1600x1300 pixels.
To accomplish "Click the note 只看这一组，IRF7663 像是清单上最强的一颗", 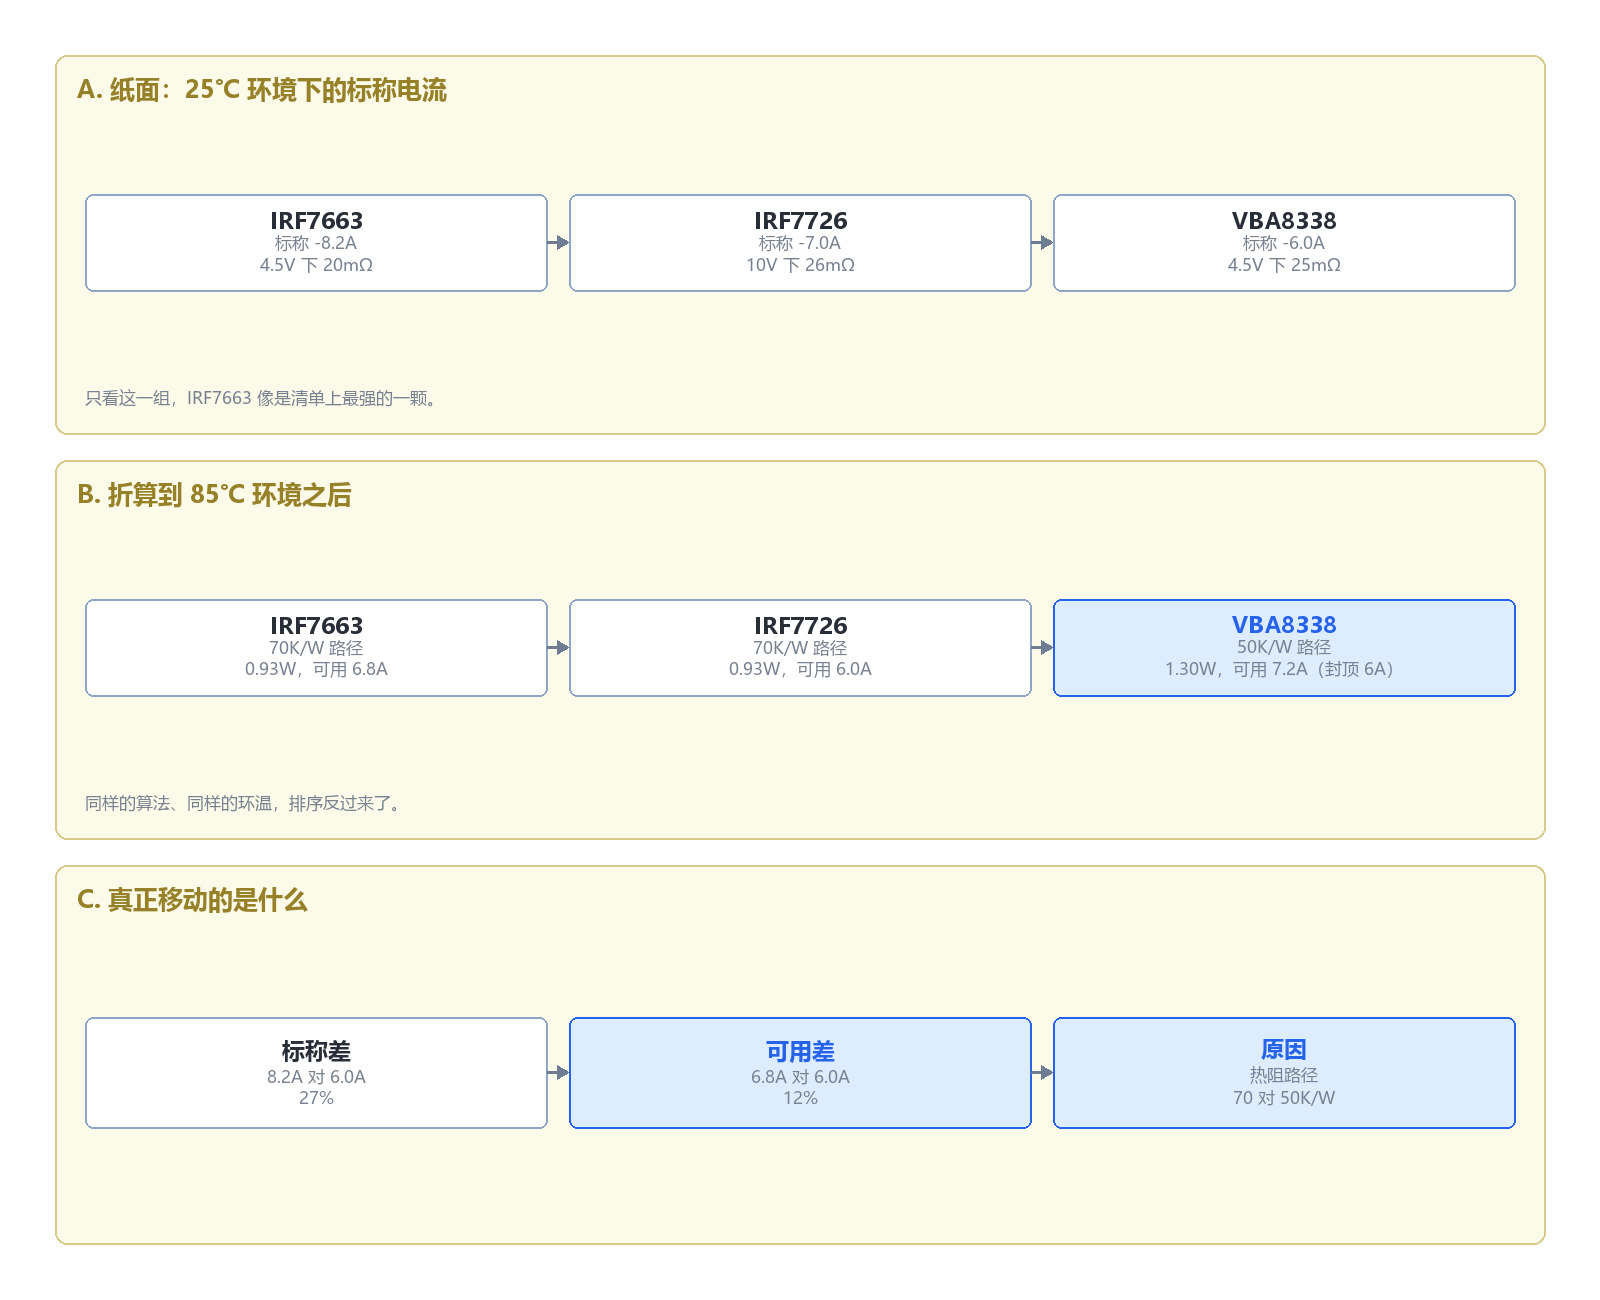I will pyautogui.click(x=261, y=398).
